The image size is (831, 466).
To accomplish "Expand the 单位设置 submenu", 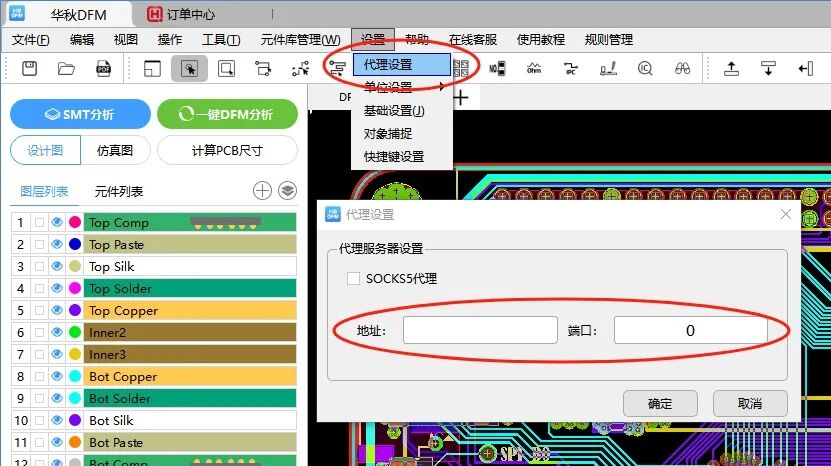I will click(402, 87).
